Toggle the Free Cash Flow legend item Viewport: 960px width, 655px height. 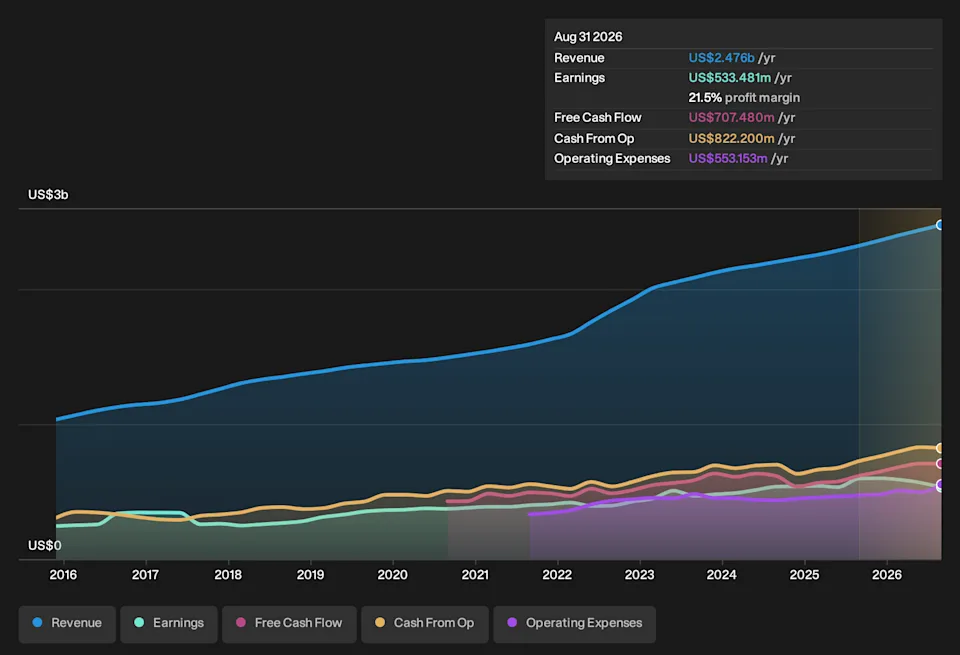click(289, 624)
